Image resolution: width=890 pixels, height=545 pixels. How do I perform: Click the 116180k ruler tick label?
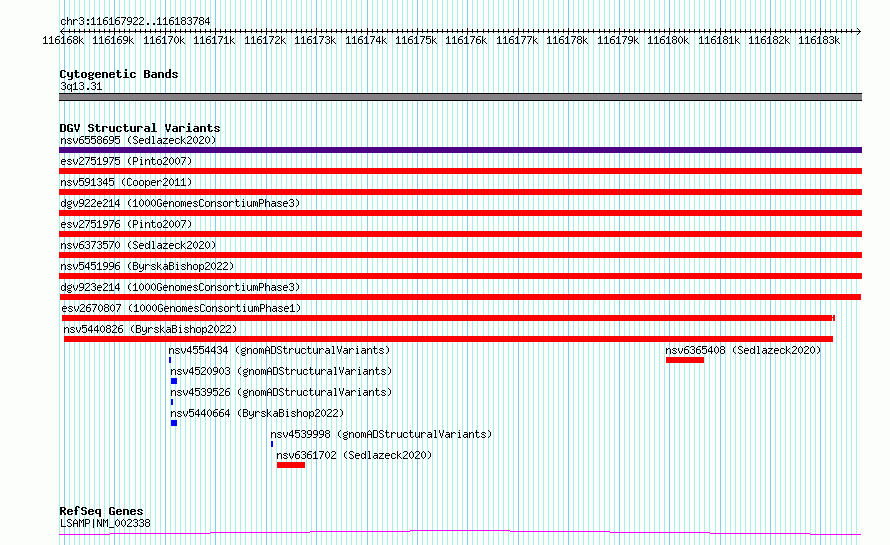pyautogui.click(x=668, y=40)
